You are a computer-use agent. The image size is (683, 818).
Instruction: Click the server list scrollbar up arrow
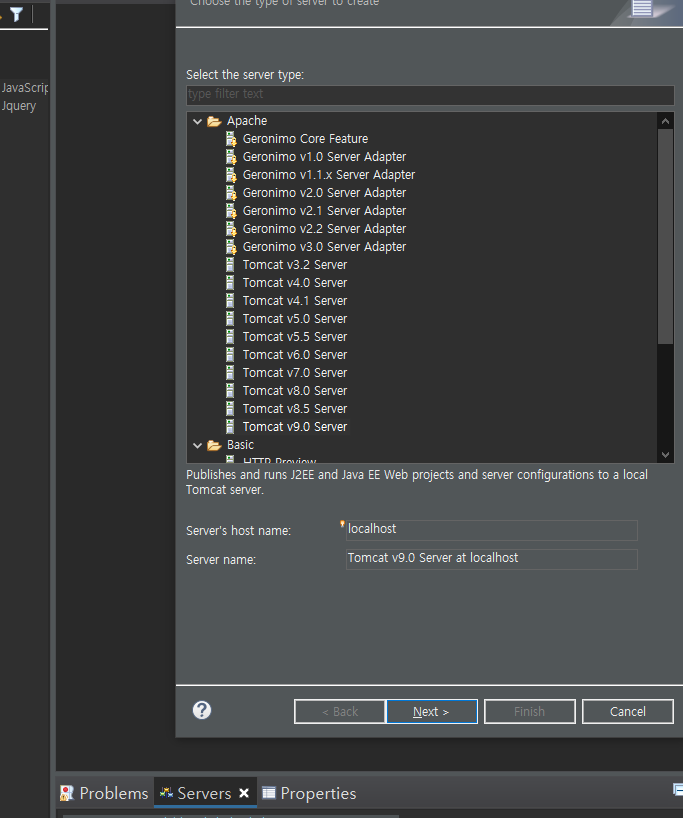[x=665, y=122]
